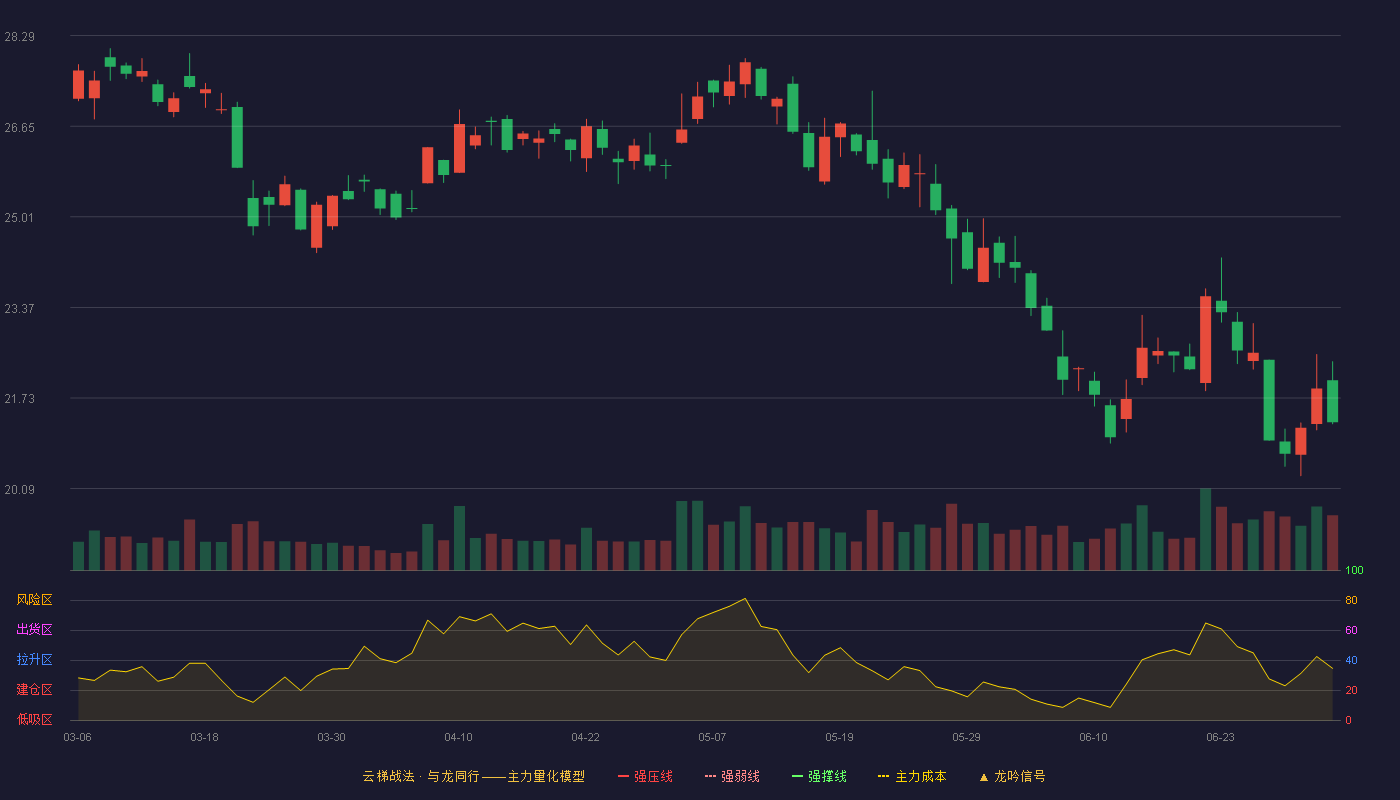Click the blue 40 indicator axis value

1351,660
